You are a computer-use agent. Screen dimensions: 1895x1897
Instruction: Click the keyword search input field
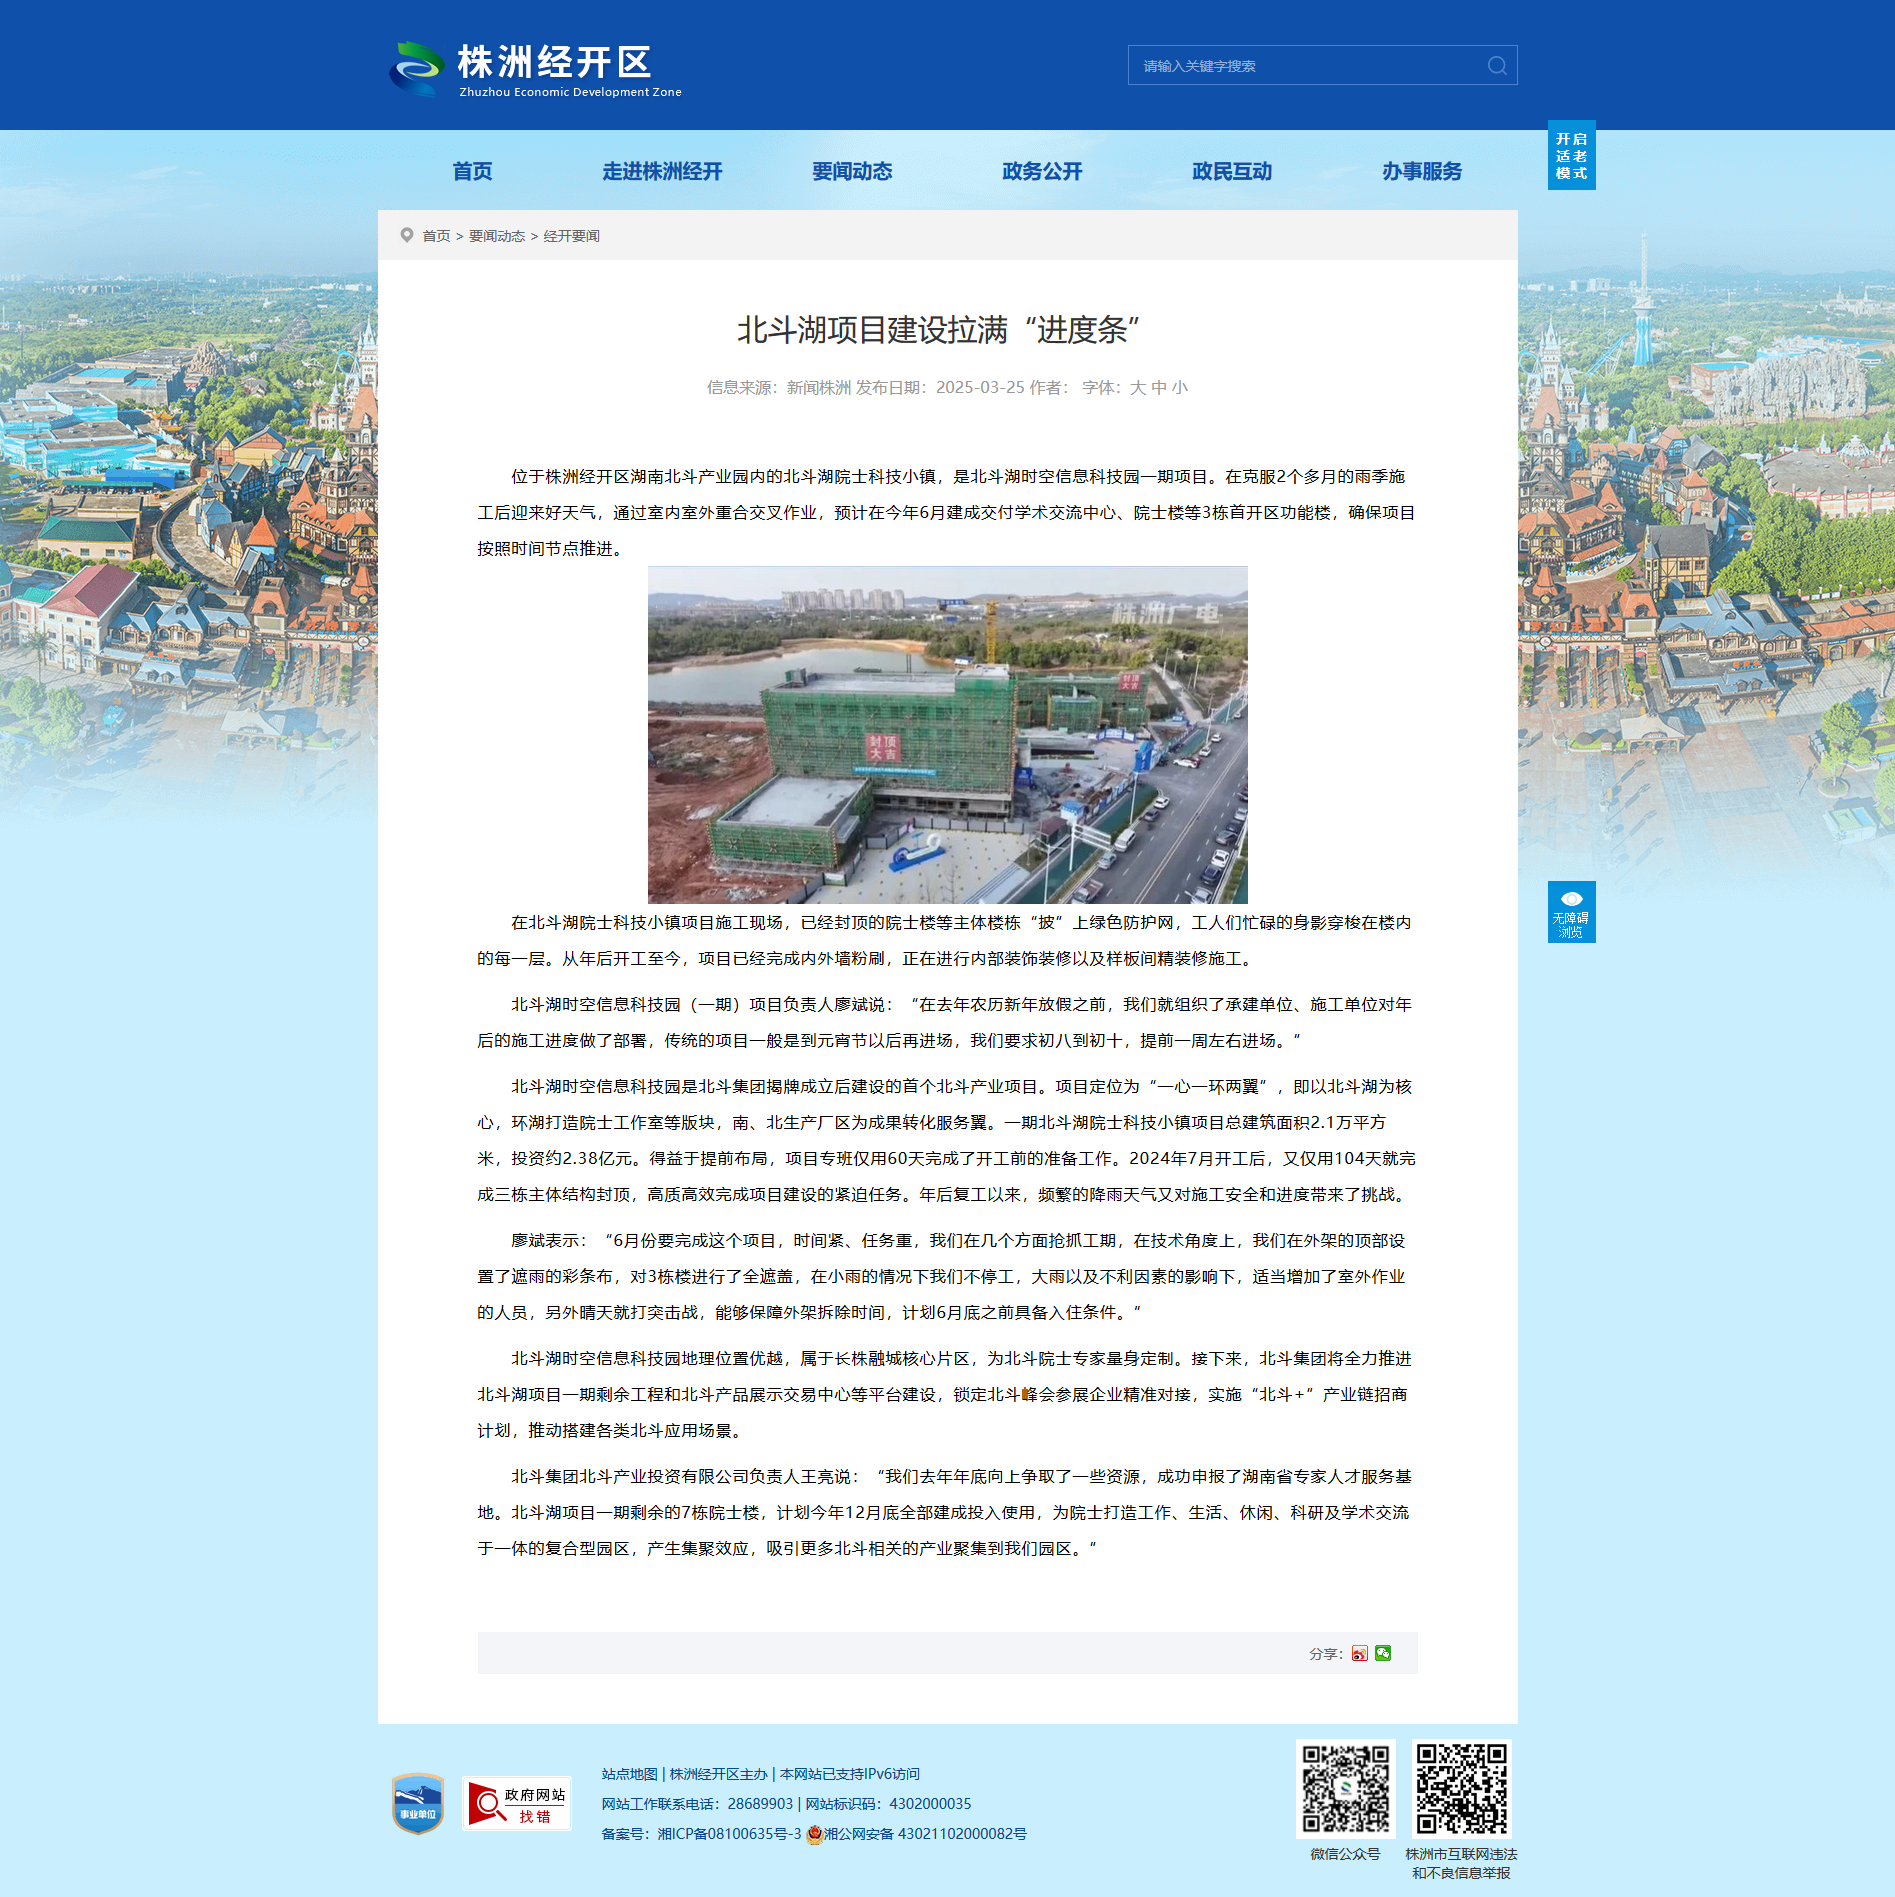[1305, 66]
